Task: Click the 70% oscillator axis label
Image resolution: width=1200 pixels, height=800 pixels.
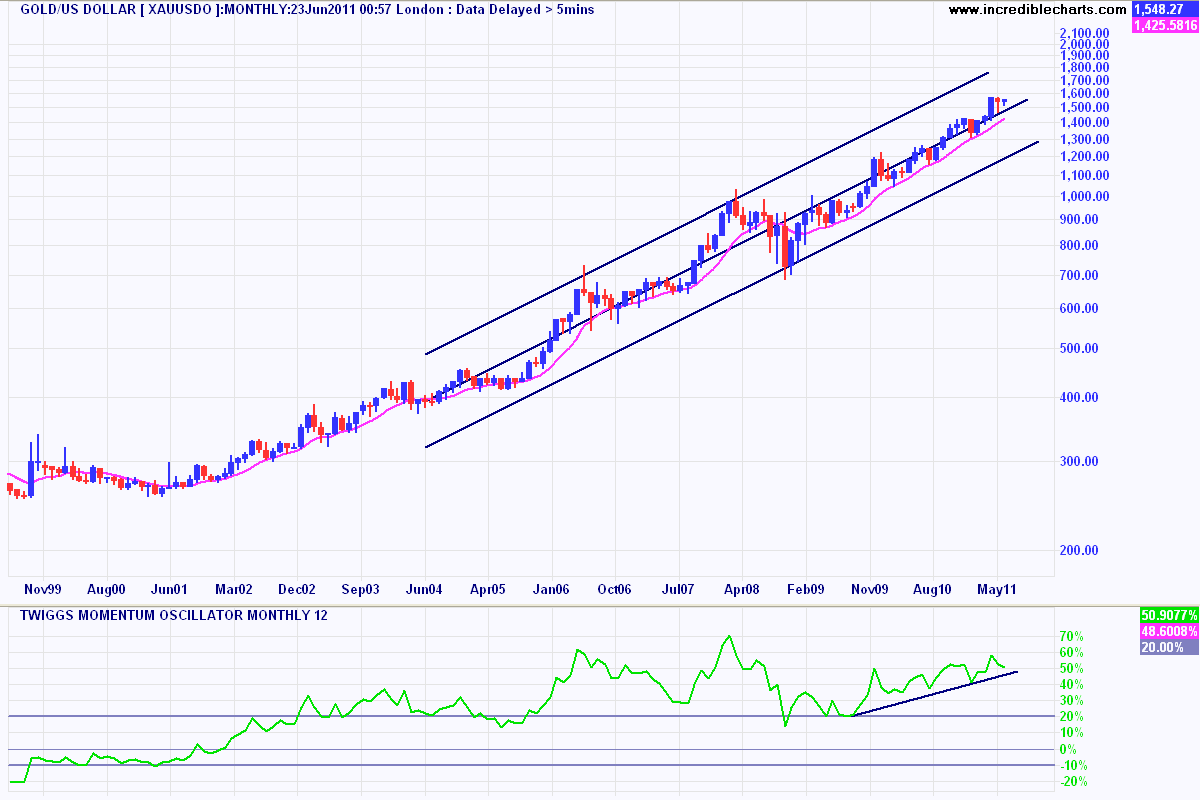Action: 1073,636
